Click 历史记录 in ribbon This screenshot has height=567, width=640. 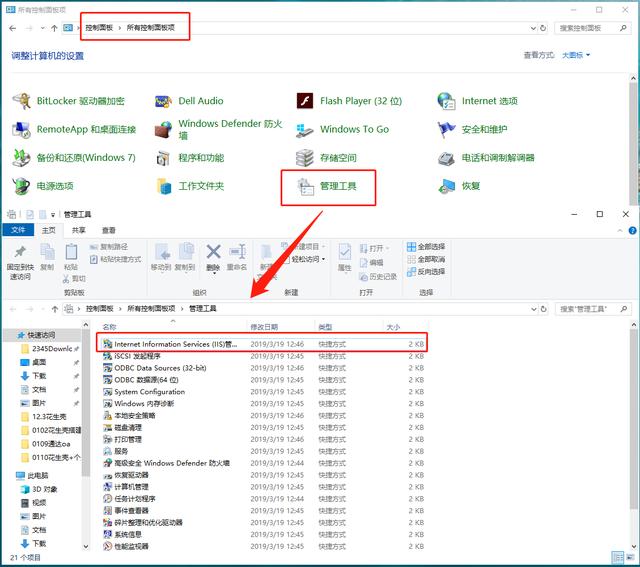coord(378,277)
